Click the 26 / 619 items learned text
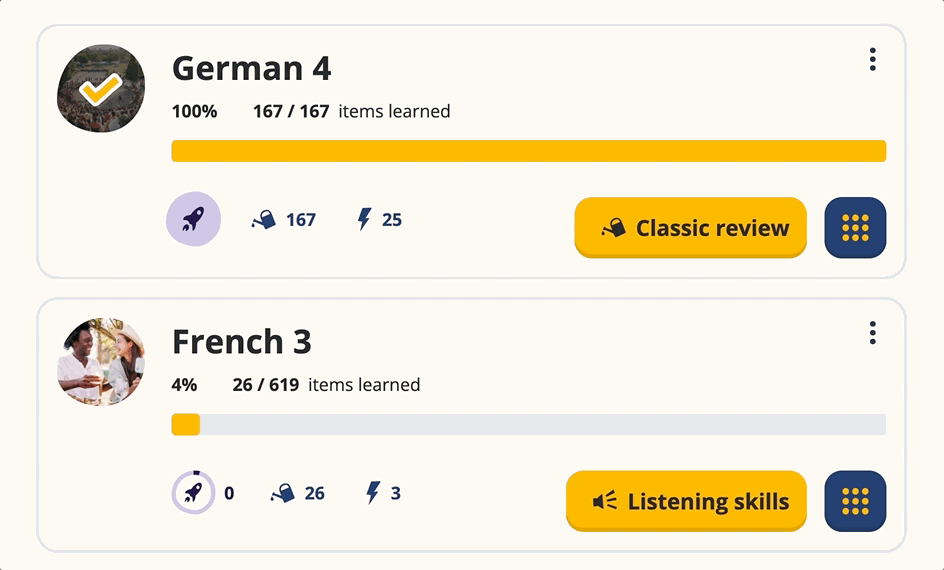Viewport: 944px width, 570px height. pos(326,384)
